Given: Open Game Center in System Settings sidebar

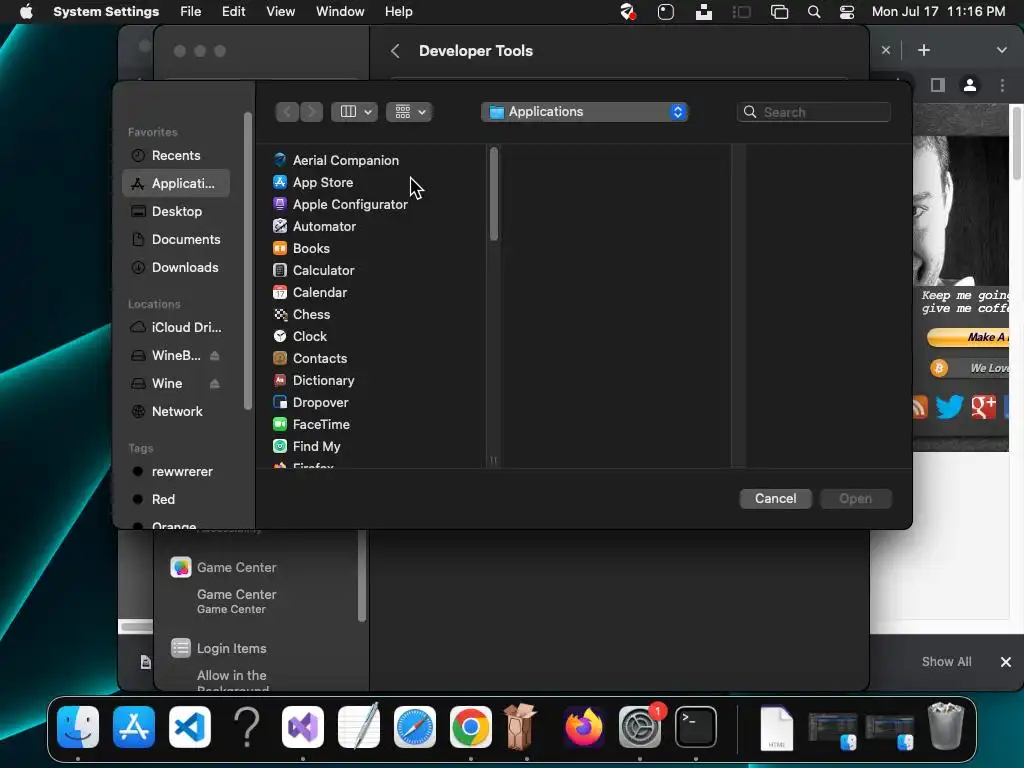Looking at the screenshot, I should [224, 568].
